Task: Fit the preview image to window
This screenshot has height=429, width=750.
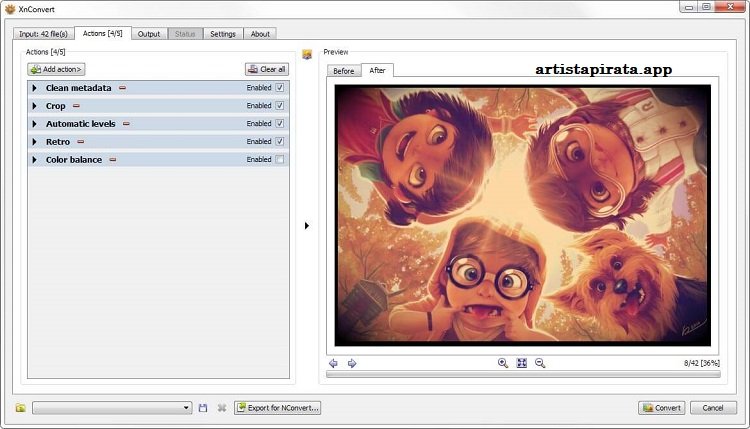Action: point(521,363)
